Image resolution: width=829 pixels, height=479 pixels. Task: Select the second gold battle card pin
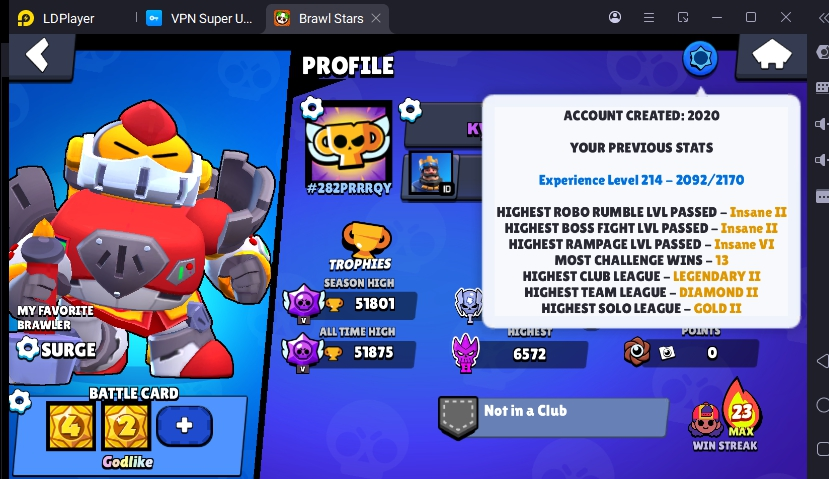coord(126,426)
